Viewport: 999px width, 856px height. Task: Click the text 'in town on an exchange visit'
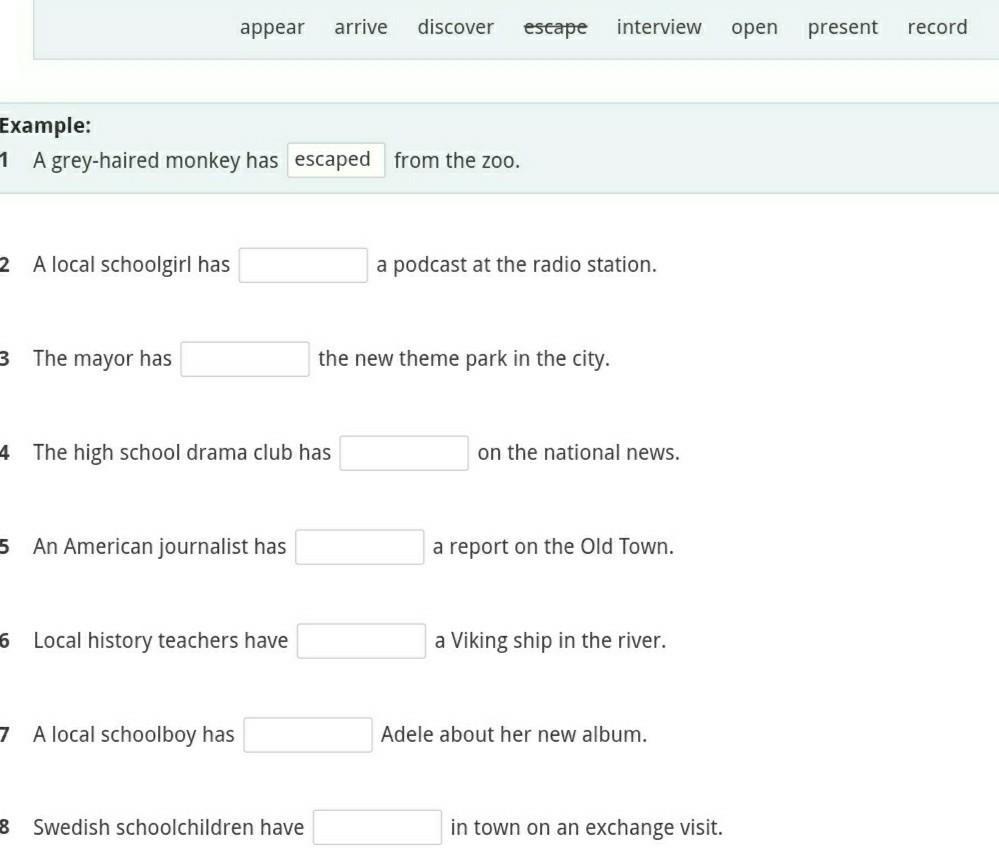(x=586, y=828)
